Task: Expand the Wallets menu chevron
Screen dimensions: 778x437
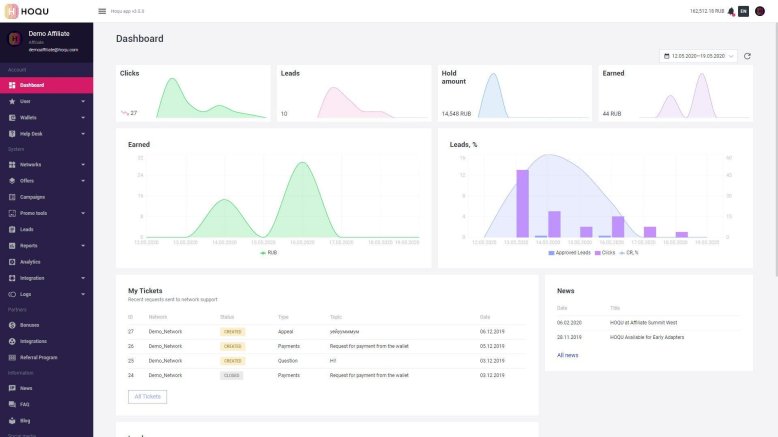Action: tap(83, 118)
